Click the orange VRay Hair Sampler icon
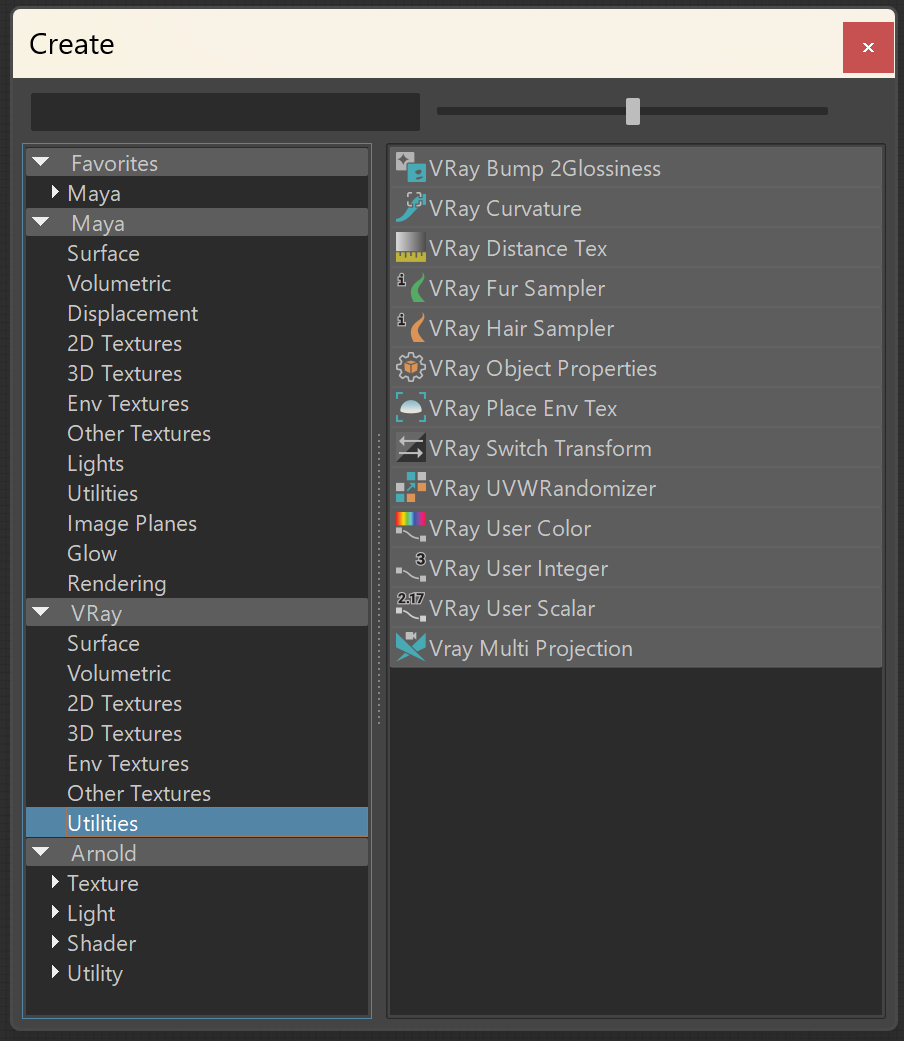This screenshot has height=1041, width=904. [411, 327]
